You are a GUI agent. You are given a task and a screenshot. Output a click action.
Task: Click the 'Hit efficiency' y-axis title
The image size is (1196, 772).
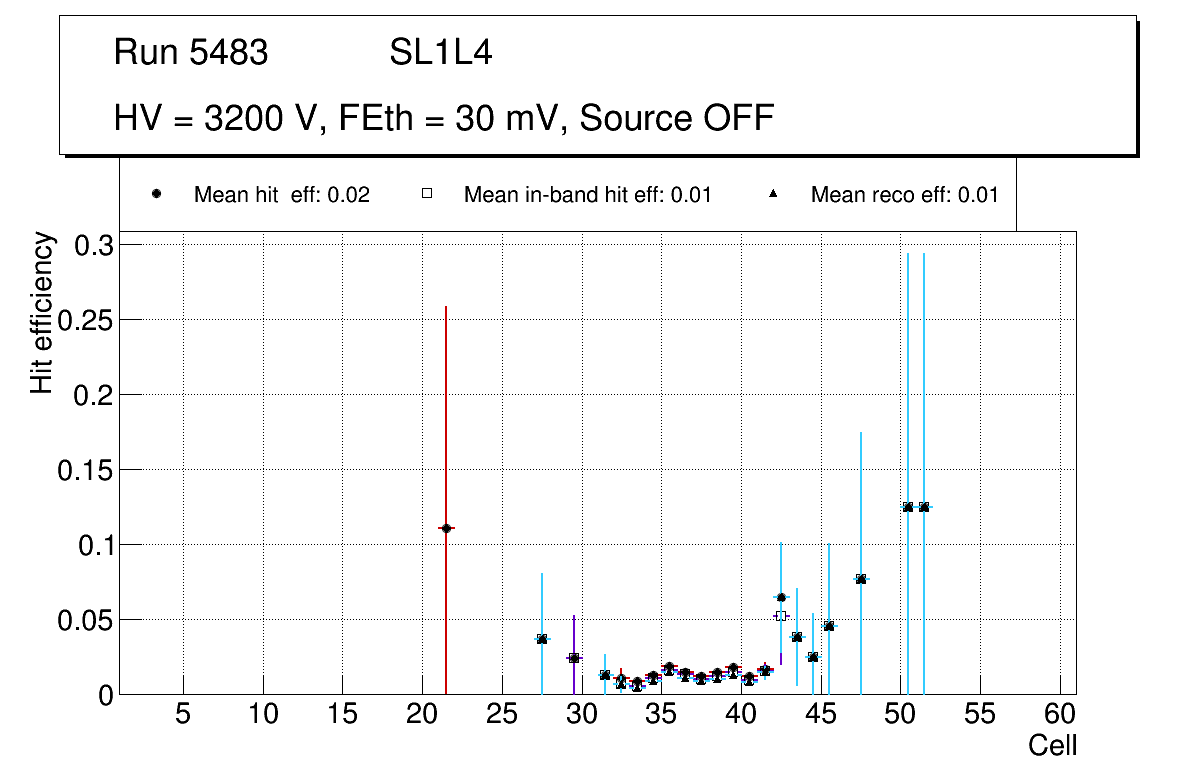42,312
